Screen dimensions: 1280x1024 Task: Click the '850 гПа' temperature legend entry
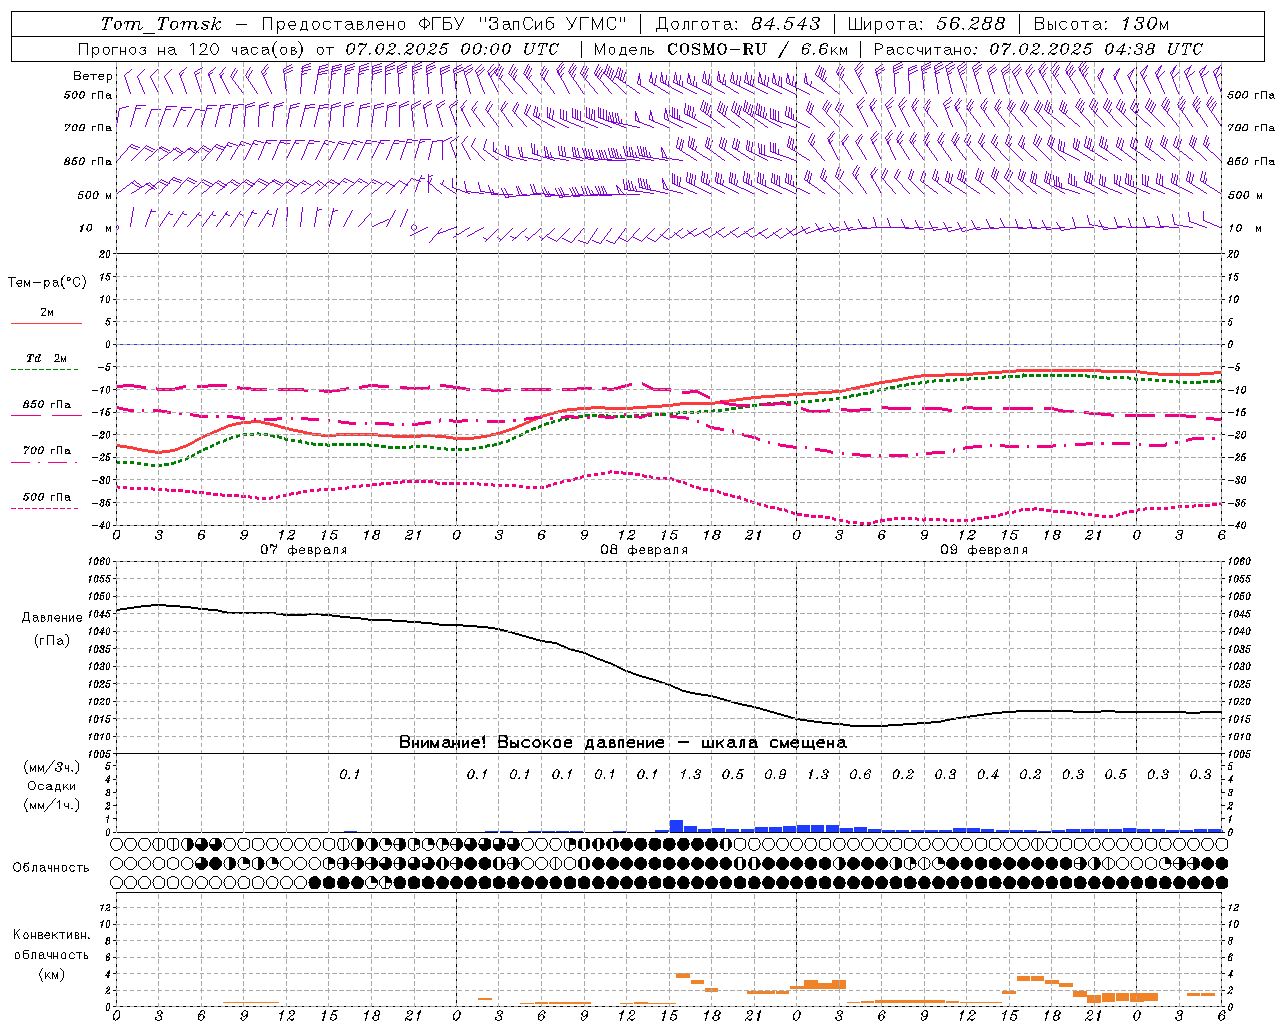coord(47,405)
